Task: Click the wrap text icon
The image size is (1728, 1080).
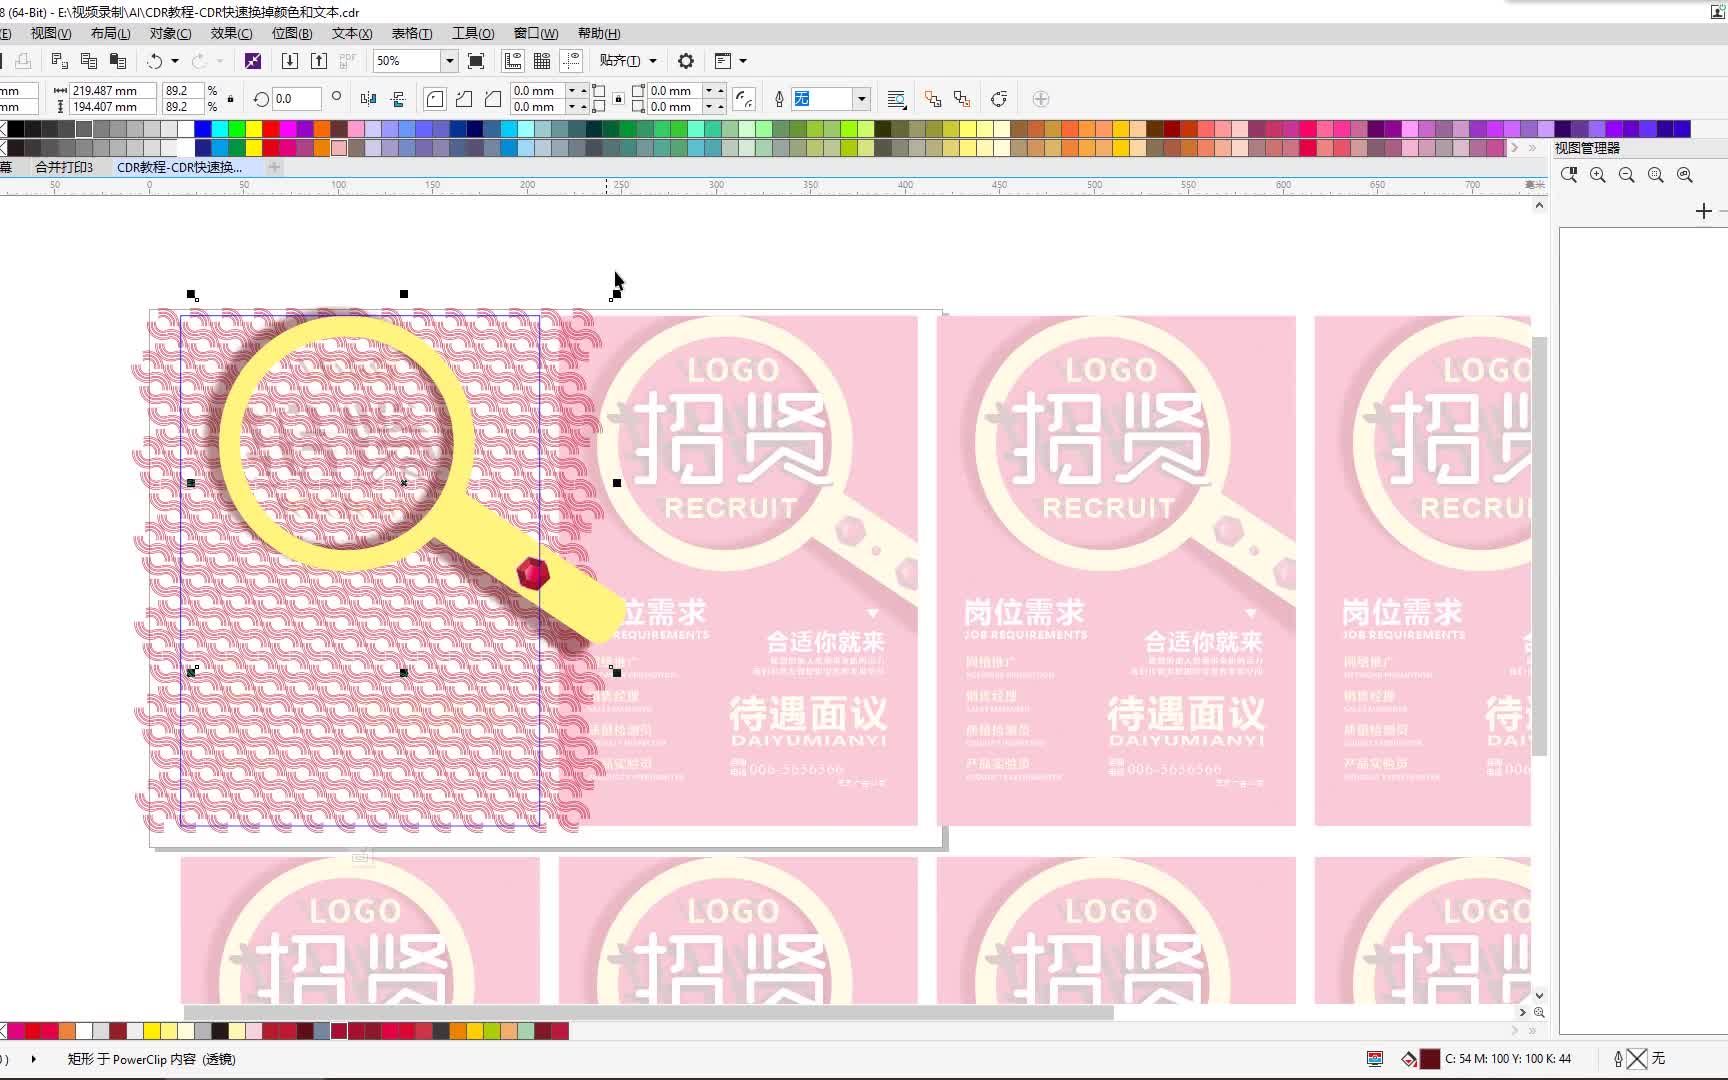Action: (896, 99)
